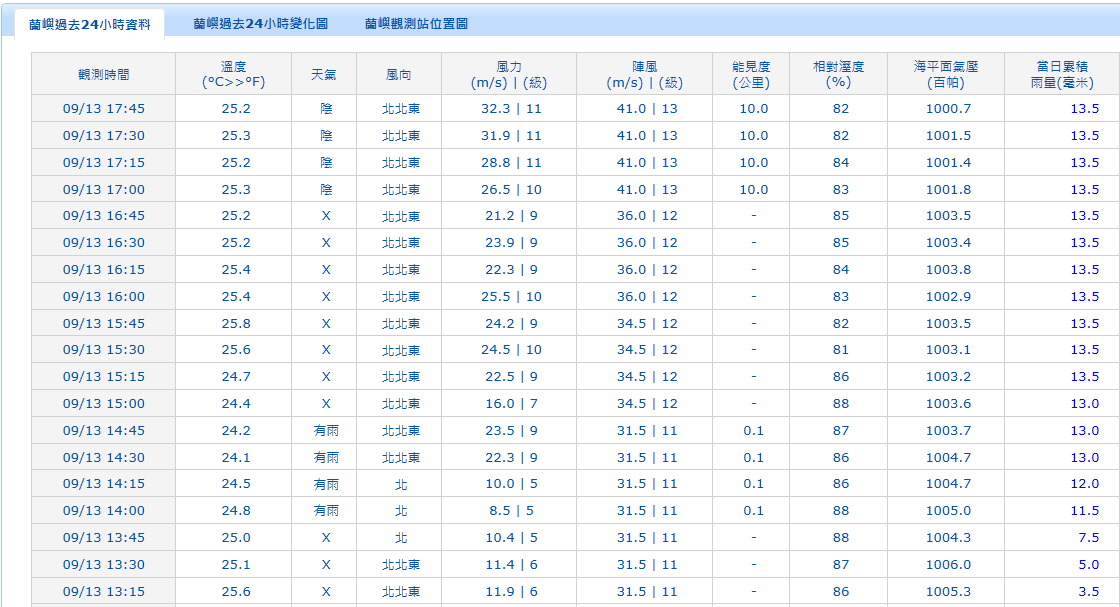
Task: Click the 陣風 (m/s) column header
Action: [x=645, y=73]
